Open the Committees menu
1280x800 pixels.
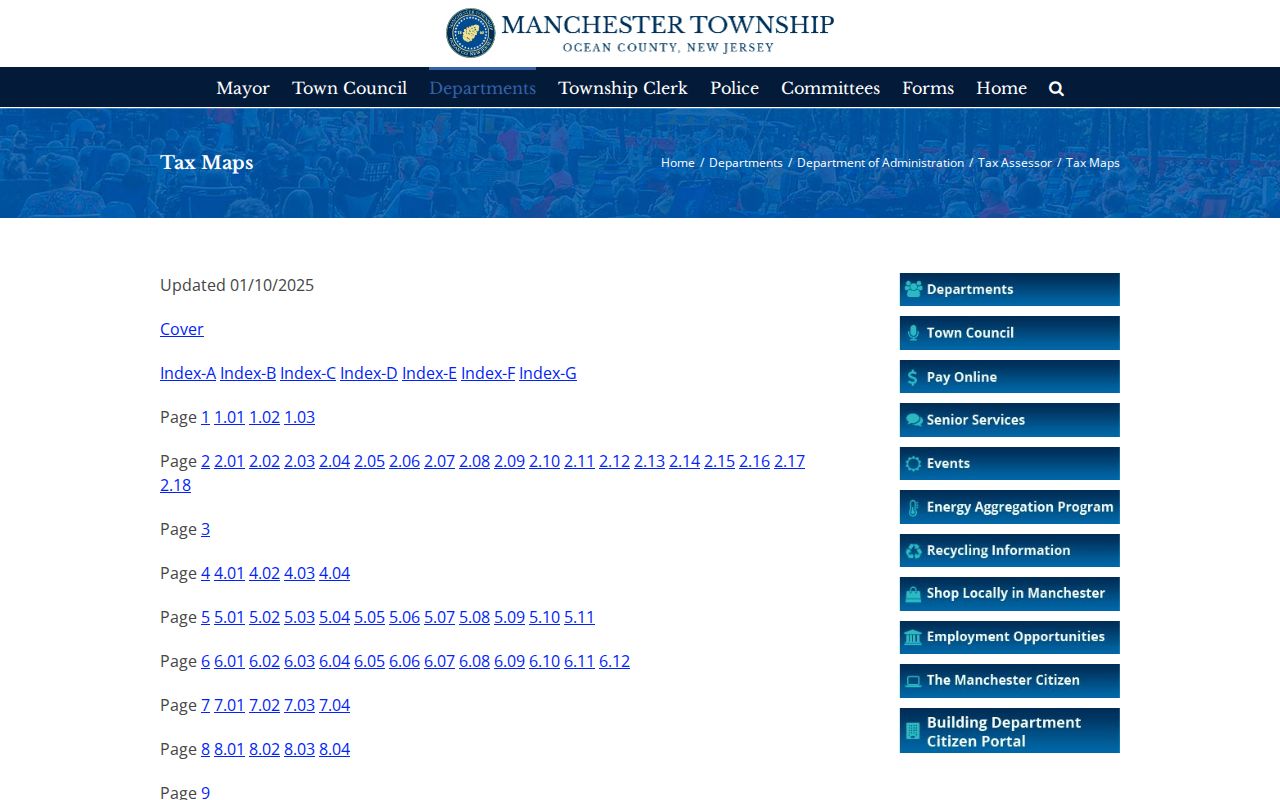point(830,88)
